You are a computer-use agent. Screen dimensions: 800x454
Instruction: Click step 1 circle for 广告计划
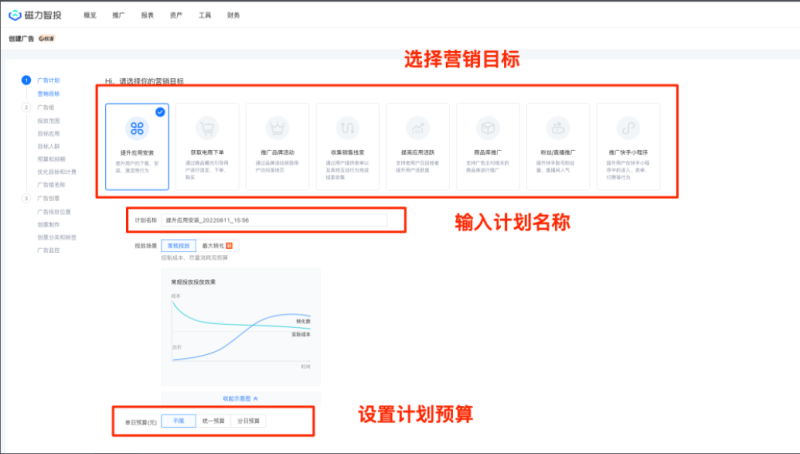(26, 80)
